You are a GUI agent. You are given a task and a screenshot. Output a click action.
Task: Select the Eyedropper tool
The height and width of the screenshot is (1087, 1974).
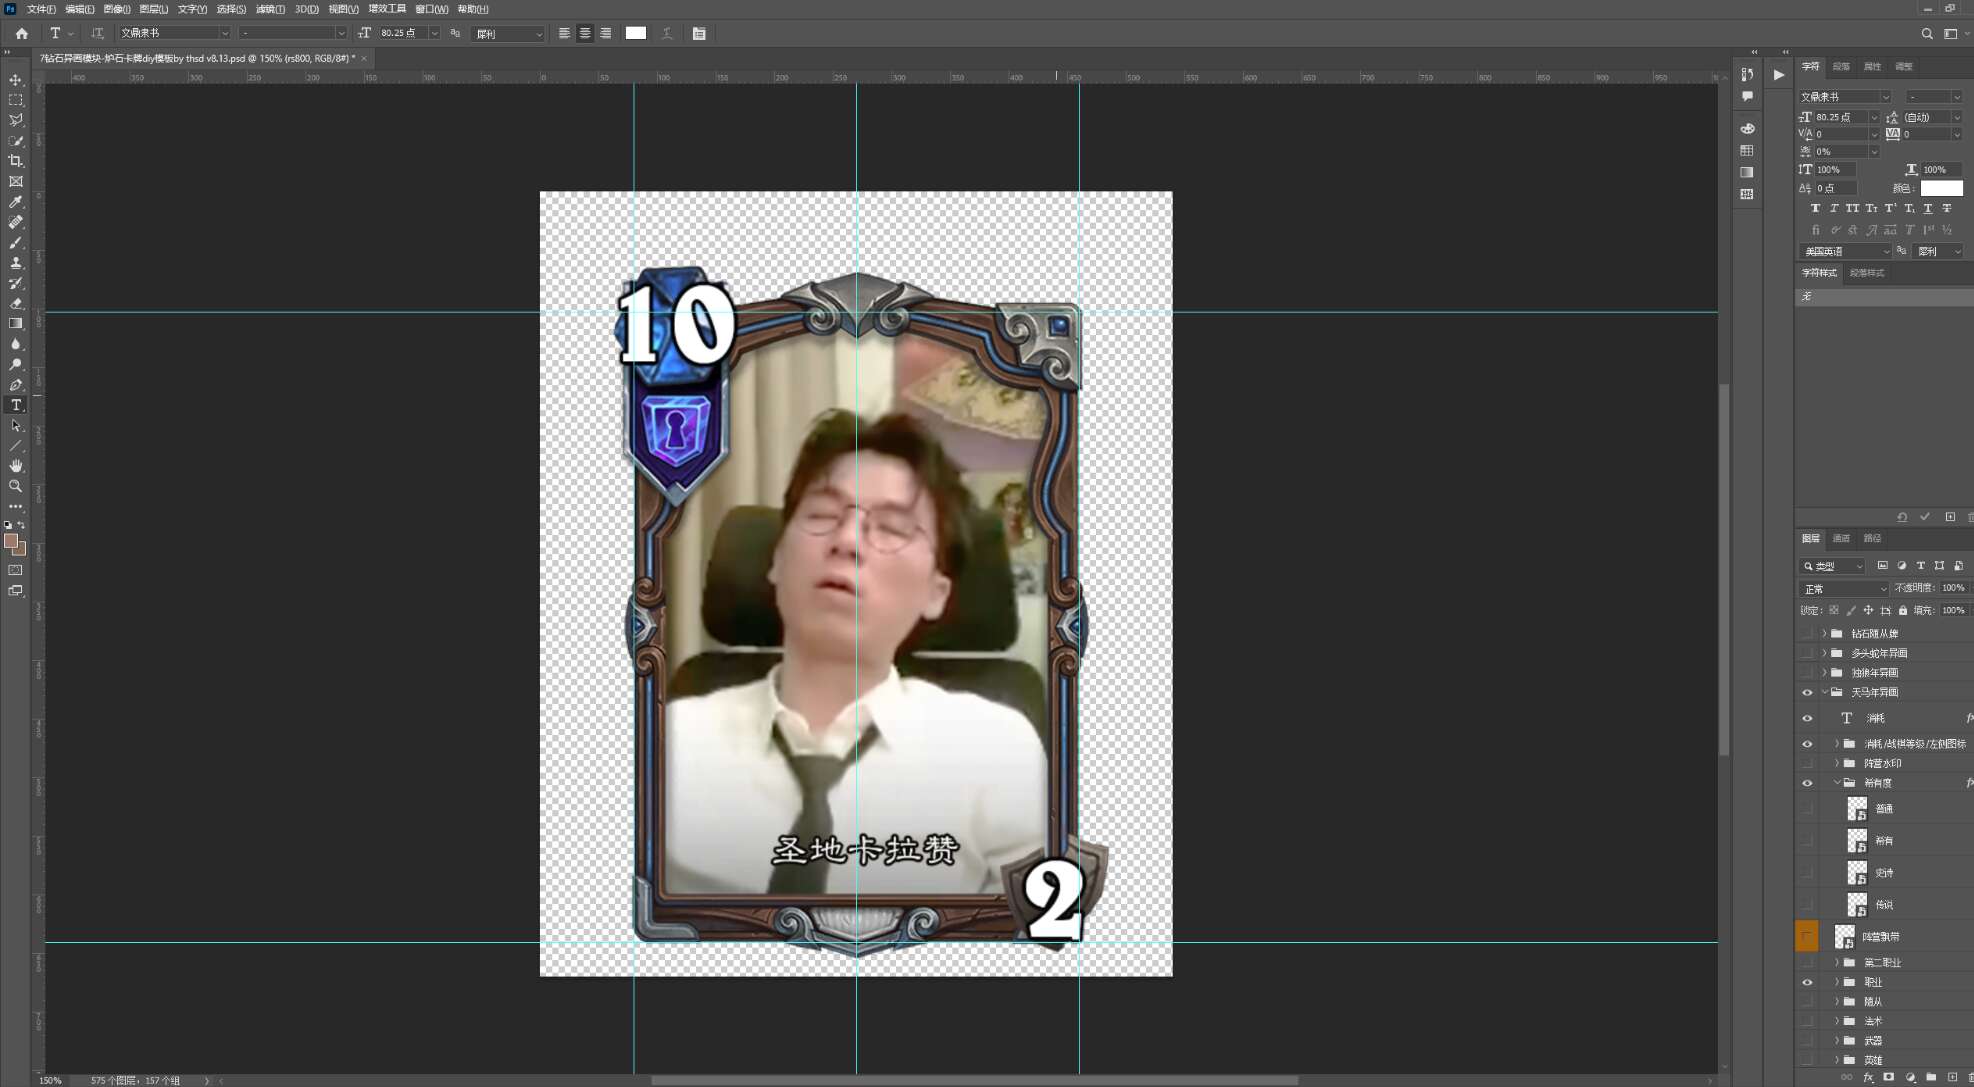15,202
